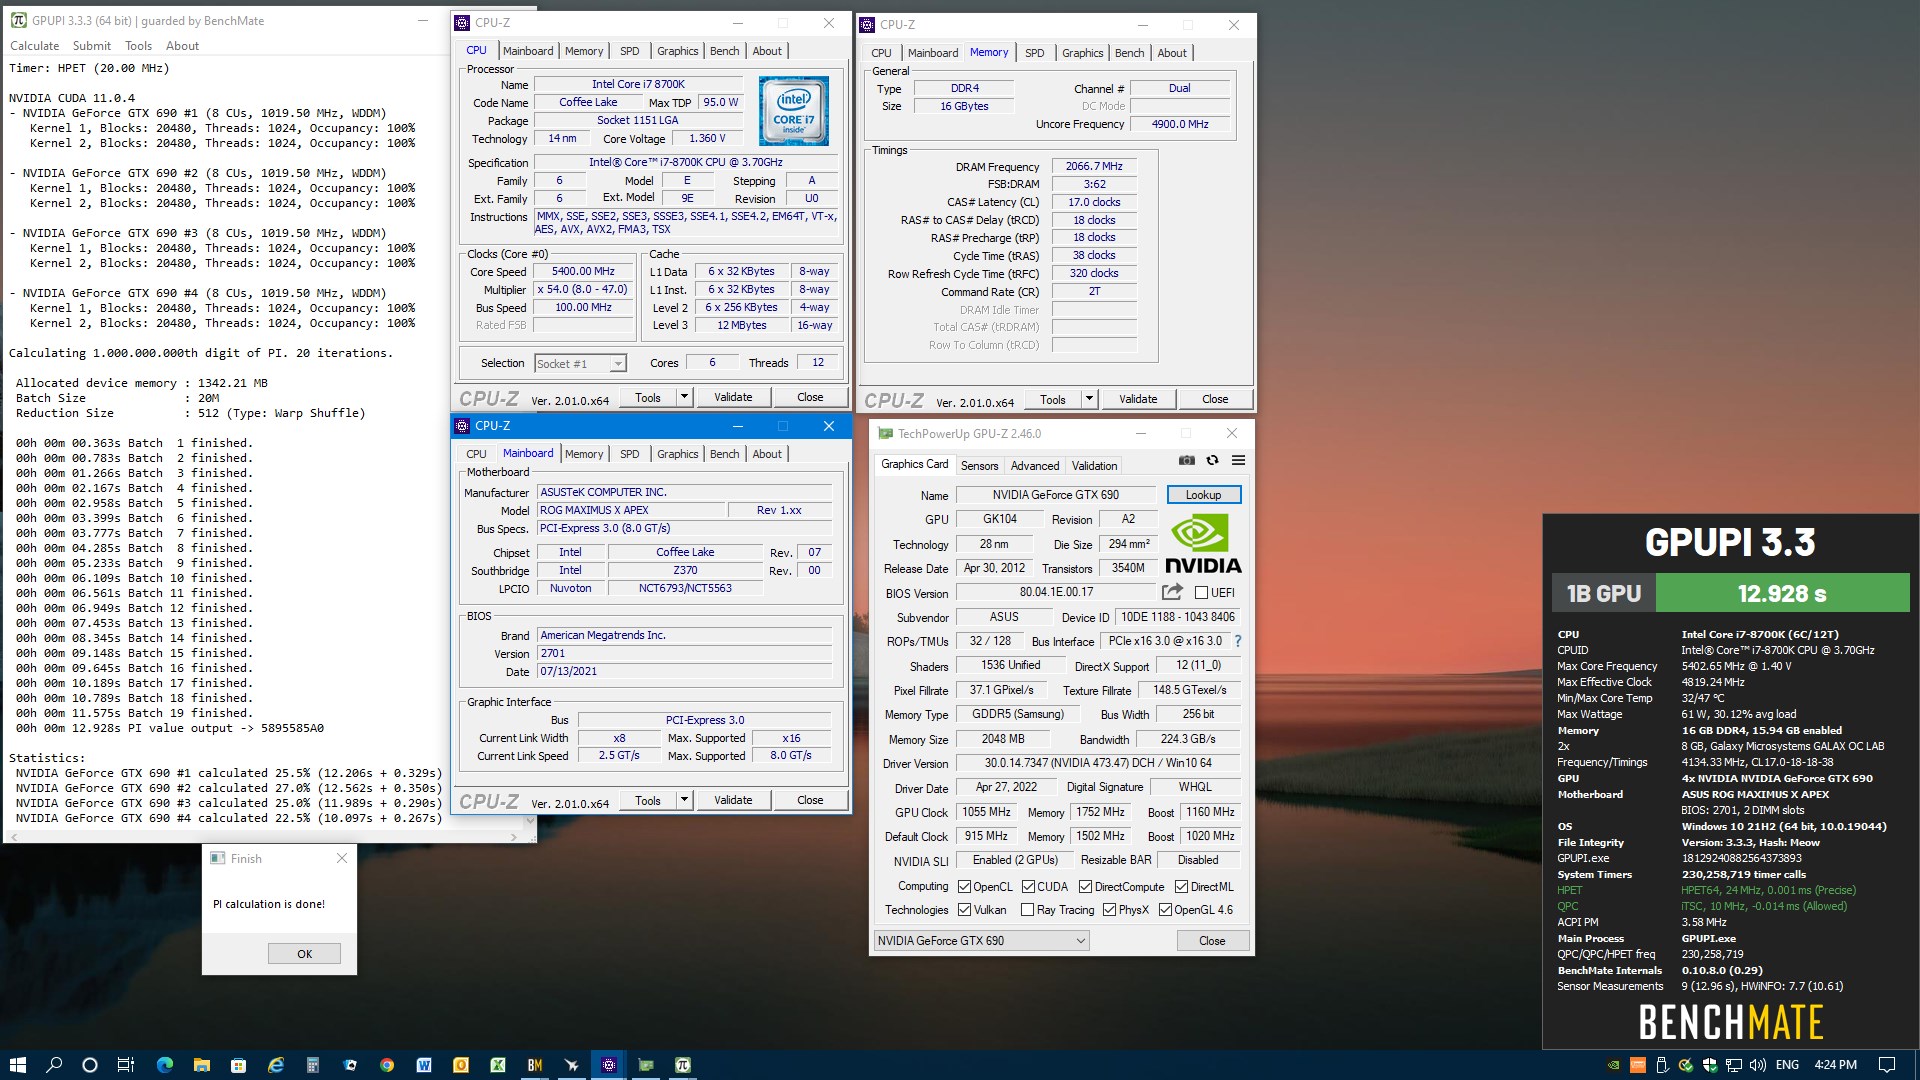Viewport: 1920px width, 1080px height.
Task: Click the Intel Core i7 logo
Action: pos(793,111)
